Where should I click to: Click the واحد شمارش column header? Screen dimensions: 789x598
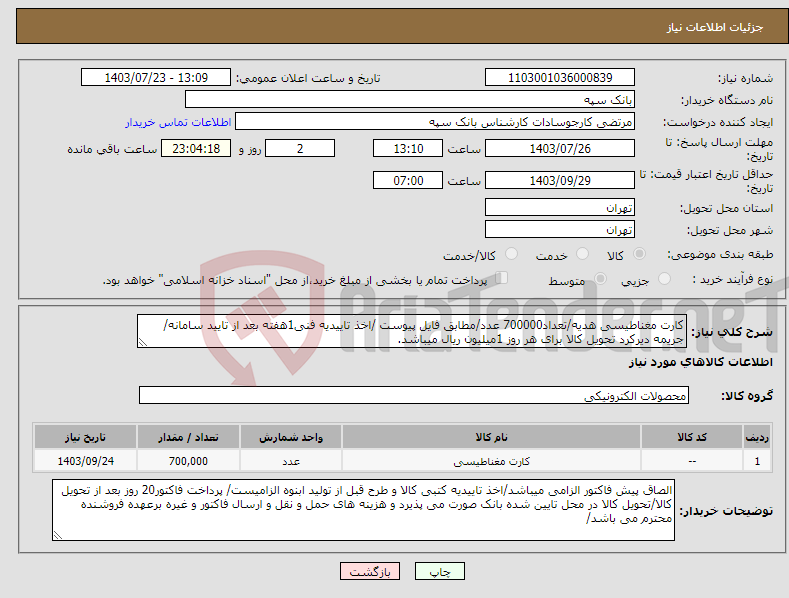pos(291,436)
